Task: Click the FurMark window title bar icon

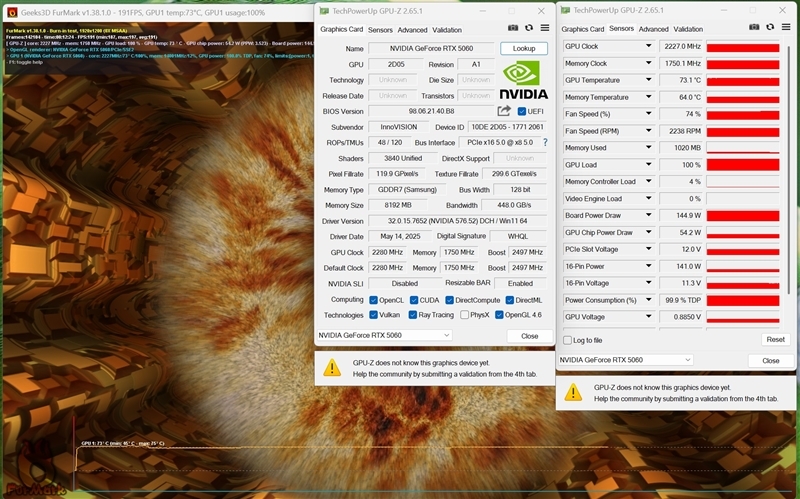Action: [x=12, y=12]
